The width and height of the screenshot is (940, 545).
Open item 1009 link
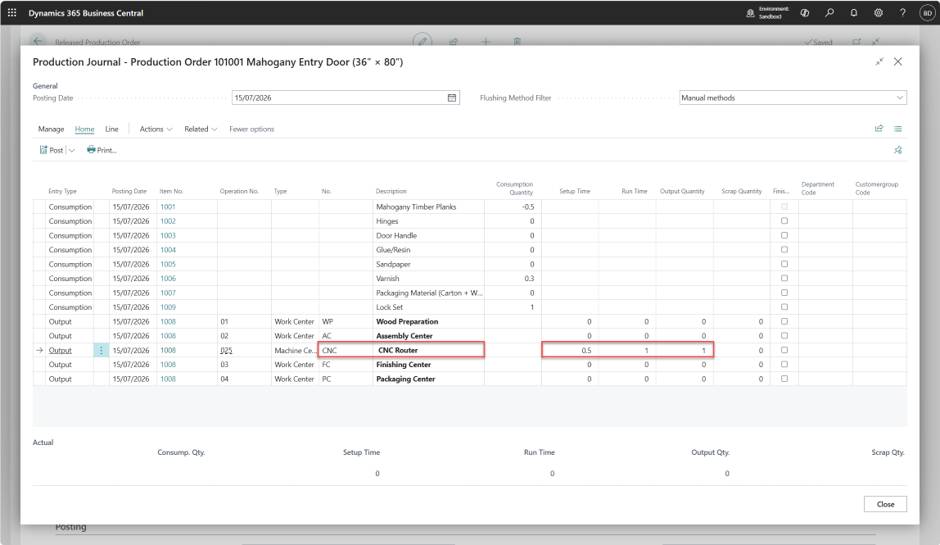(x=168, y=308)
